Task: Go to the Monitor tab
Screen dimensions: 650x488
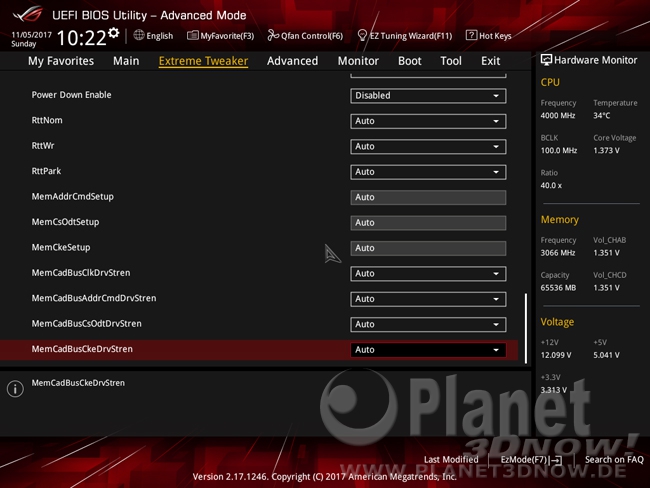Action: [x=358, y=61]
